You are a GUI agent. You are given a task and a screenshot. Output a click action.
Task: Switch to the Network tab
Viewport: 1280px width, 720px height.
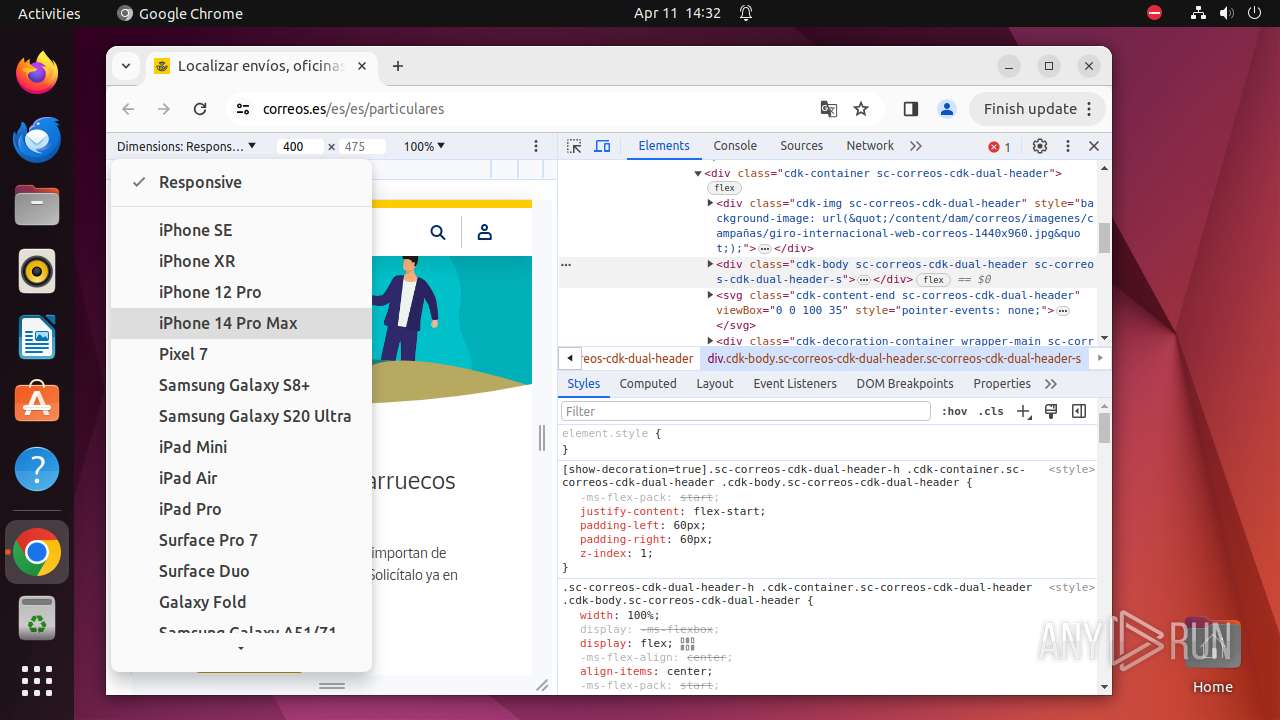click(x=870, y=146)
